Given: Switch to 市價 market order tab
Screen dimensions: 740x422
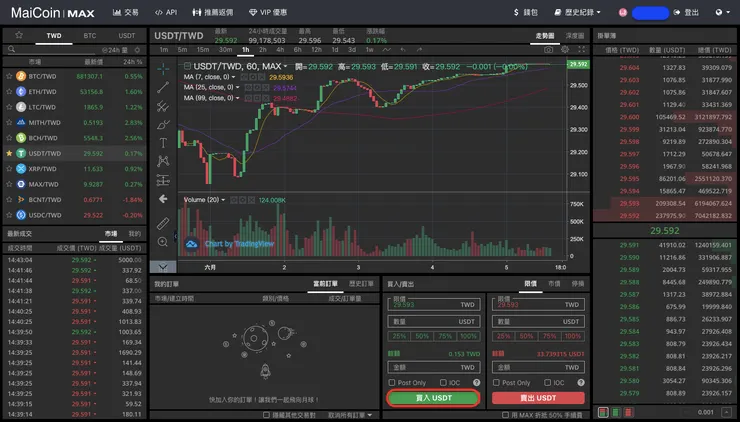Looking at the screenshot, I should (554, 284).
